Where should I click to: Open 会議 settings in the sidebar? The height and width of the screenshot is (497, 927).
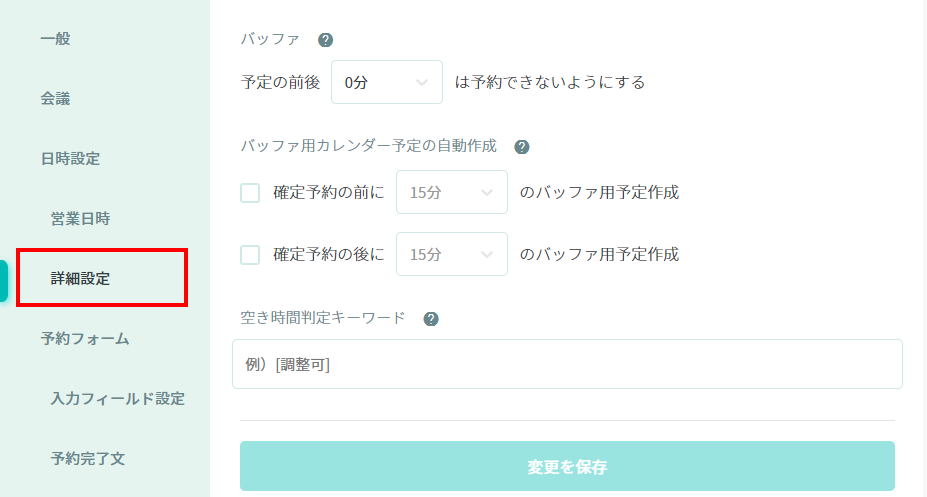point(56,99)
